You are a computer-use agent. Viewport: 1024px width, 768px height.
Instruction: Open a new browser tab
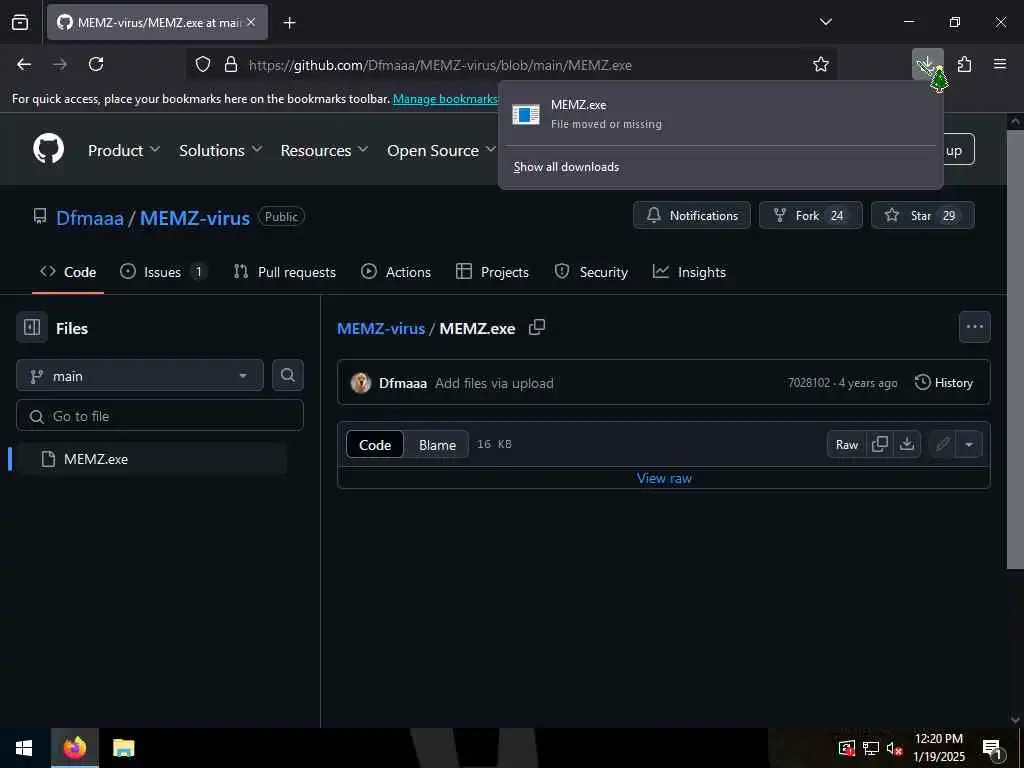pyautogui.click(x=289, y=23)
